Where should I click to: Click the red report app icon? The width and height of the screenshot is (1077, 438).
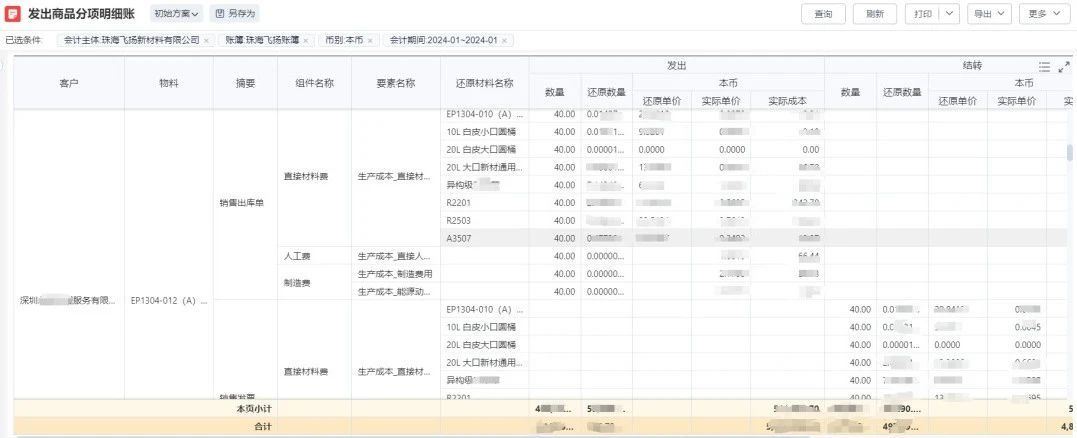click(13, 14)
